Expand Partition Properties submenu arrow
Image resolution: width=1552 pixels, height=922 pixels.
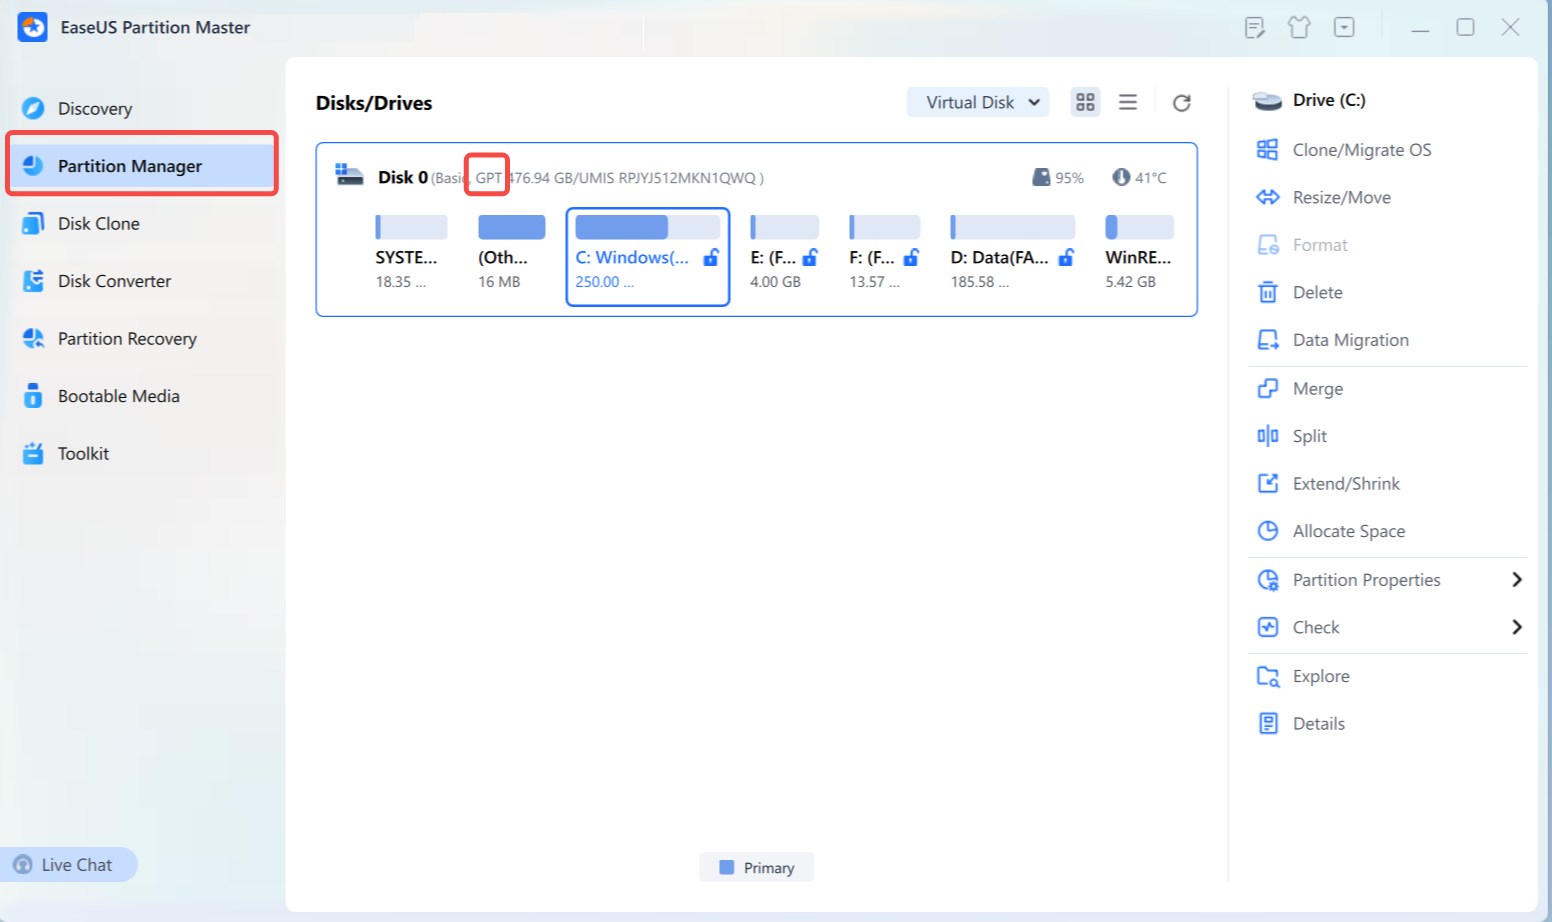1517,579
